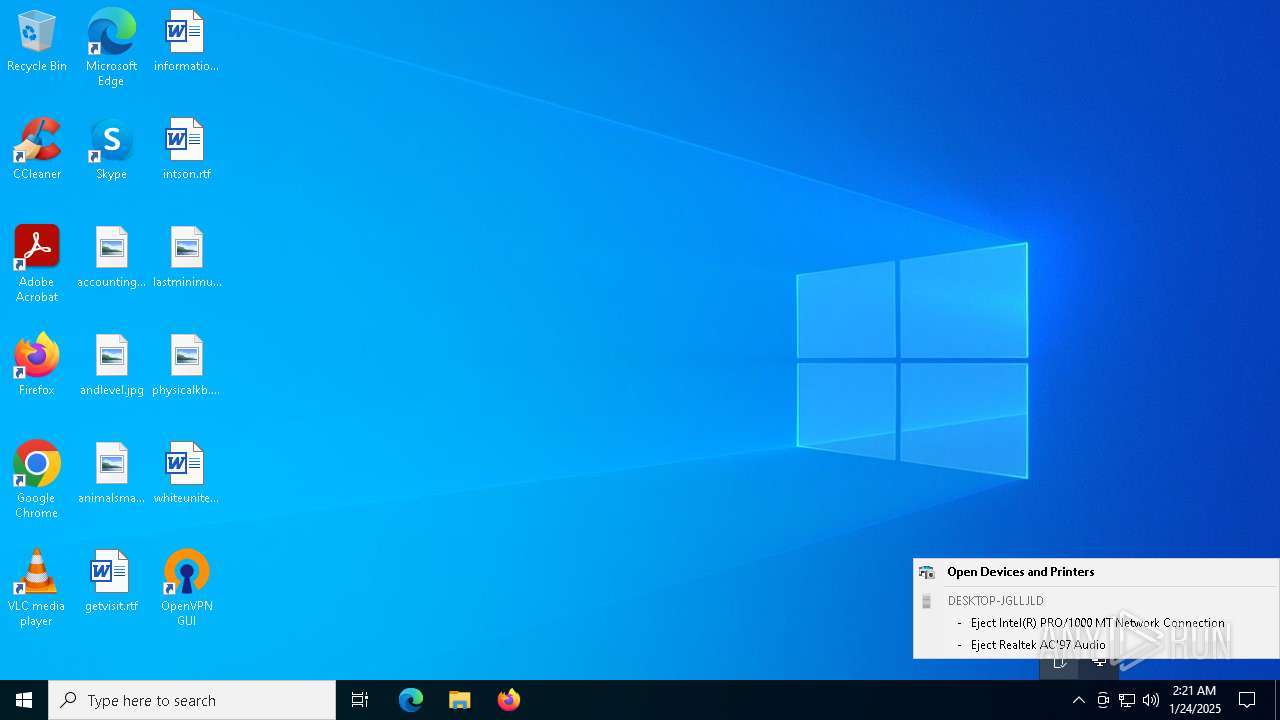
Task: Select the informatio... Word document icon
Action: pos(186,42)
